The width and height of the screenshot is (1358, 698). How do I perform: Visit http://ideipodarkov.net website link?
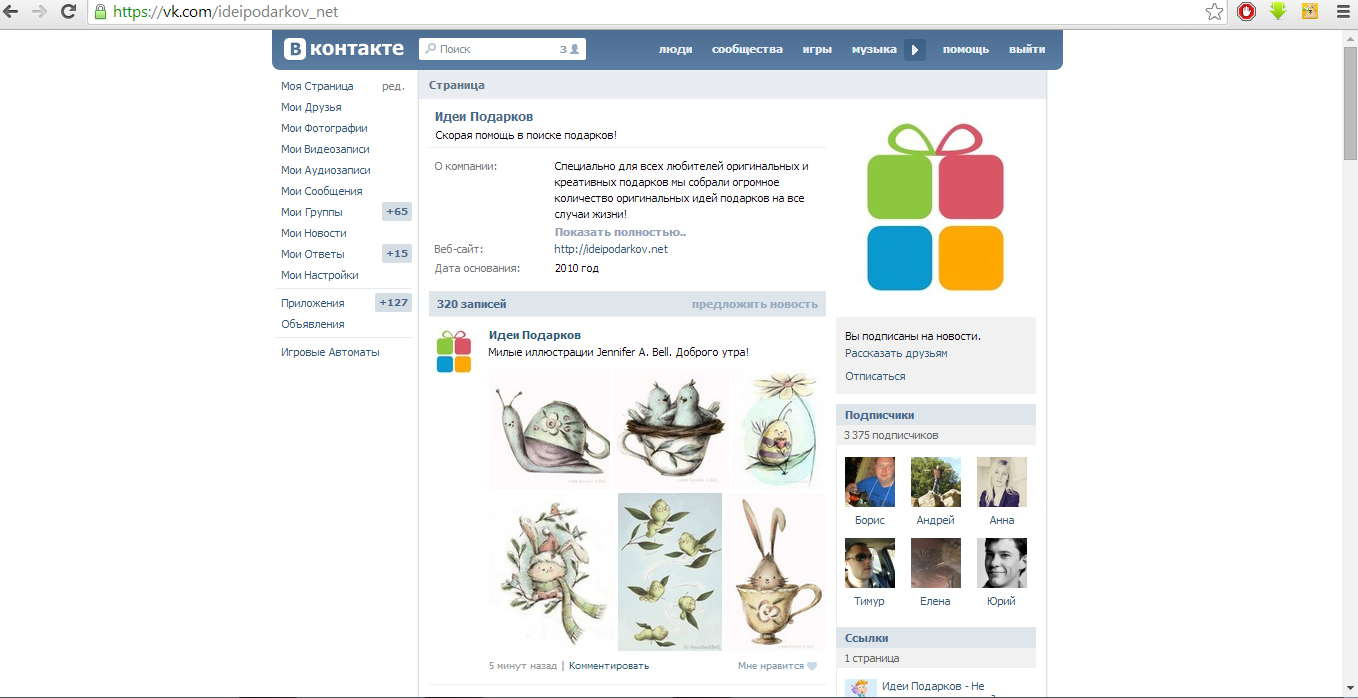coord(610,249)
